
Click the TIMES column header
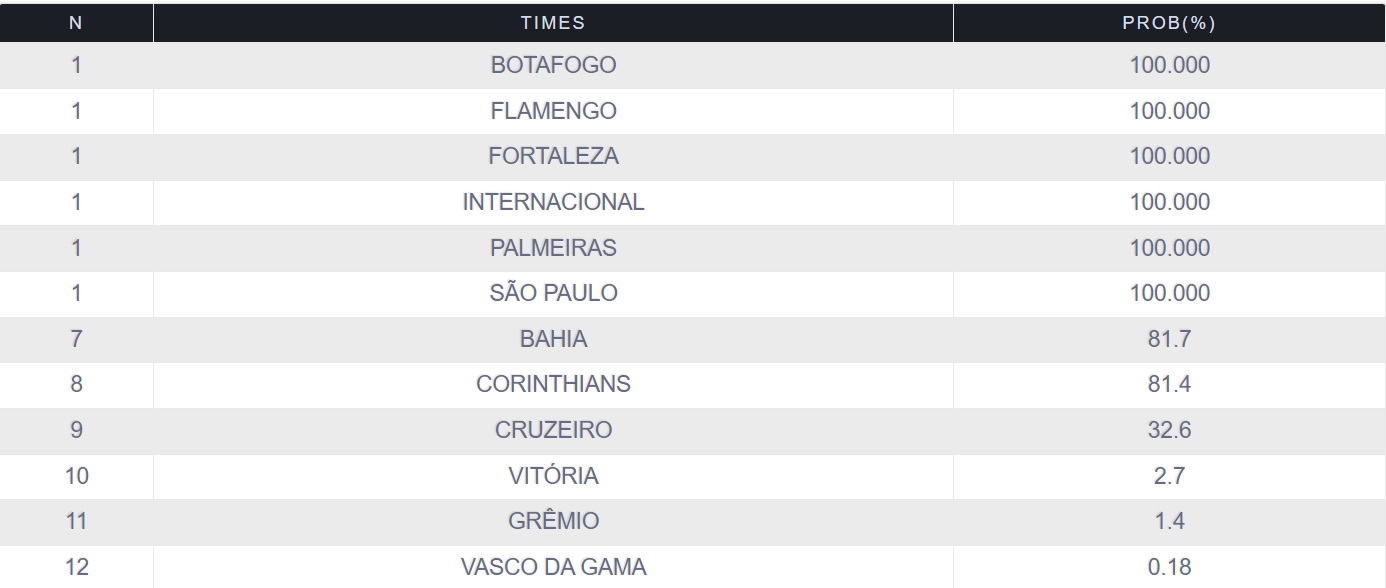553,23
